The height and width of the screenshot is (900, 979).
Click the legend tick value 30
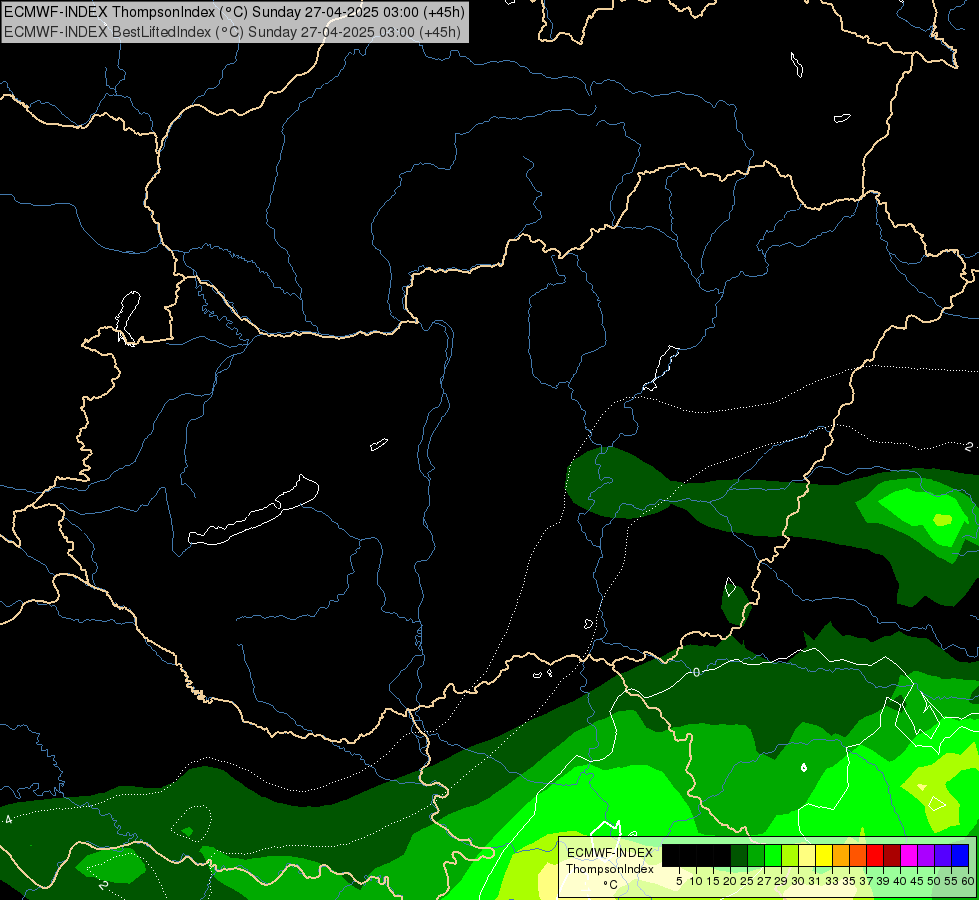[x=798, y=881]
